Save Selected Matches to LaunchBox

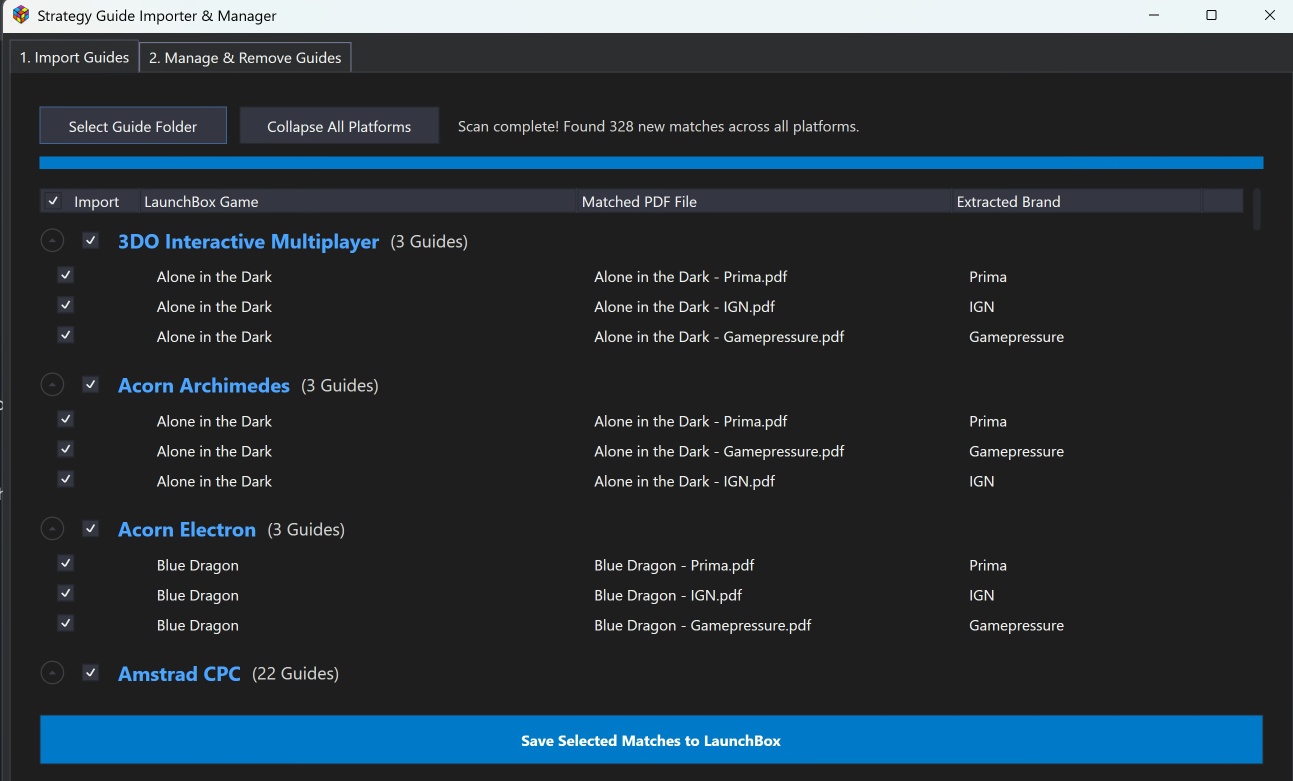click(651, 741)
